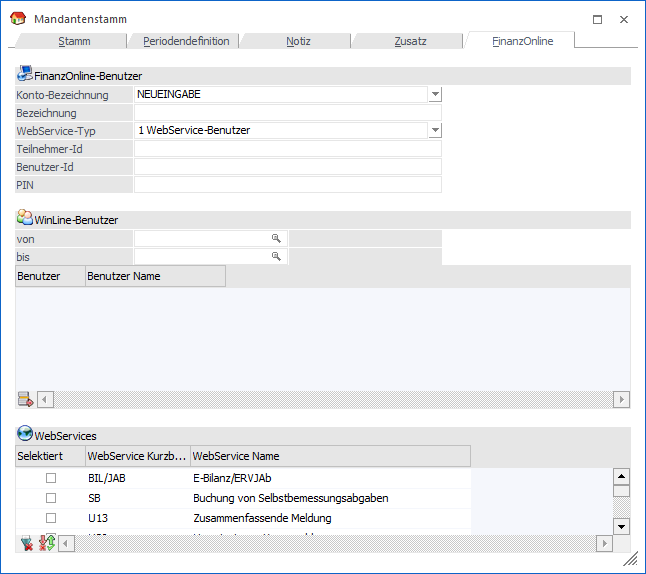
Task: Click the WebServices globe section icon
Action: [x=25, y=435]
